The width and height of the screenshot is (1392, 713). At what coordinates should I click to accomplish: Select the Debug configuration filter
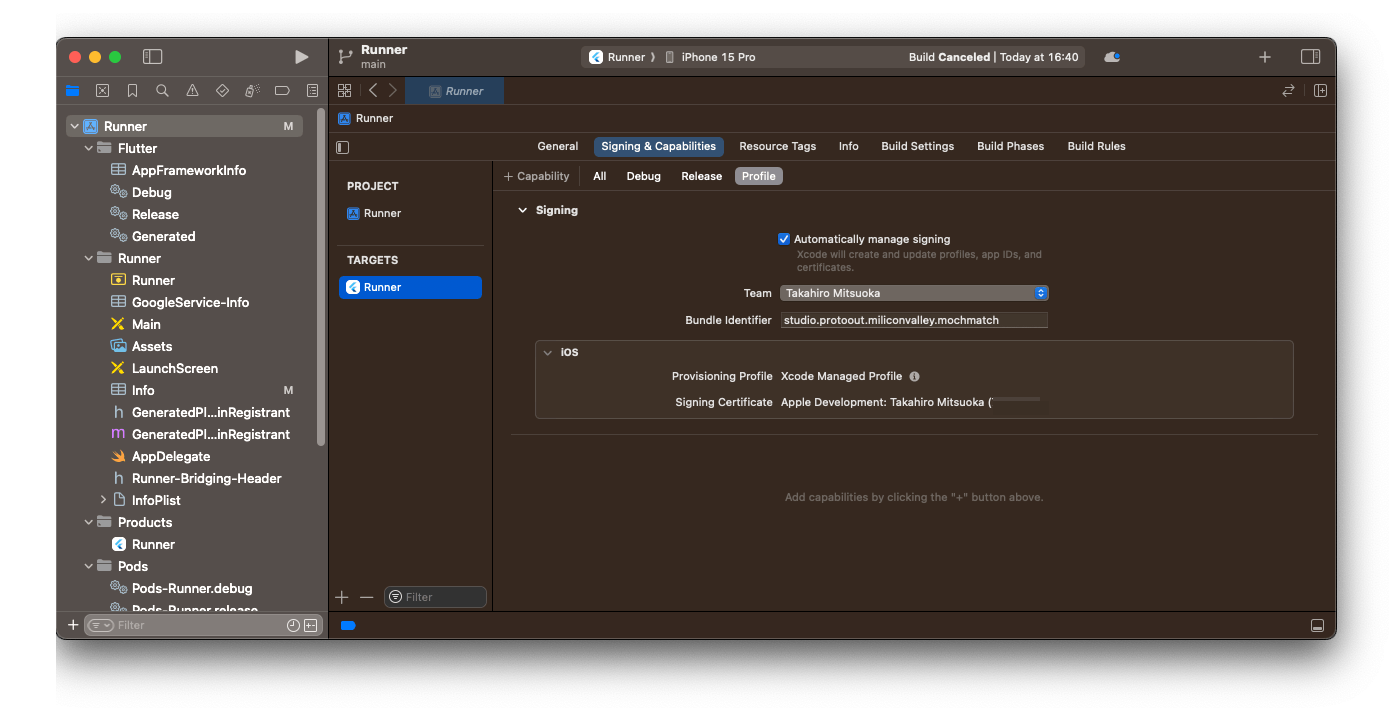click(643, 176)
